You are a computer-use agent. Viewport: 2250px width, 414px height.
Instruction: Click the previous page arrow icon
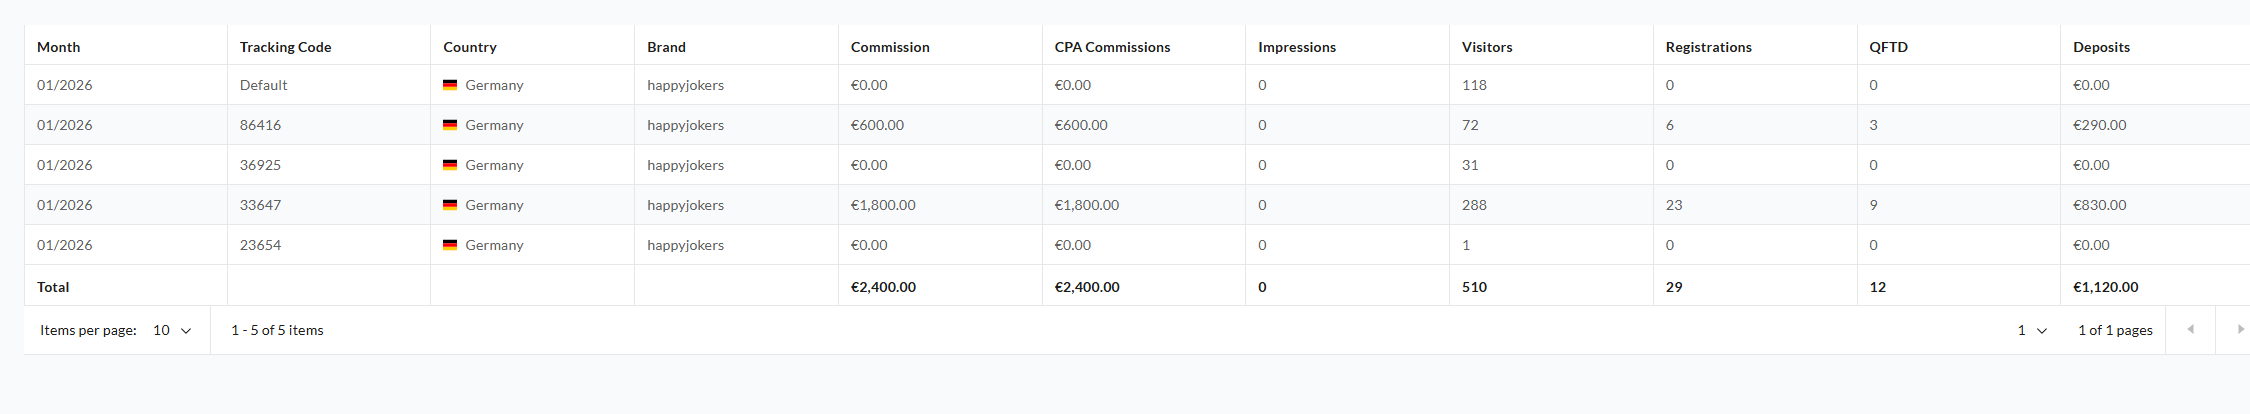(2190, 330)
